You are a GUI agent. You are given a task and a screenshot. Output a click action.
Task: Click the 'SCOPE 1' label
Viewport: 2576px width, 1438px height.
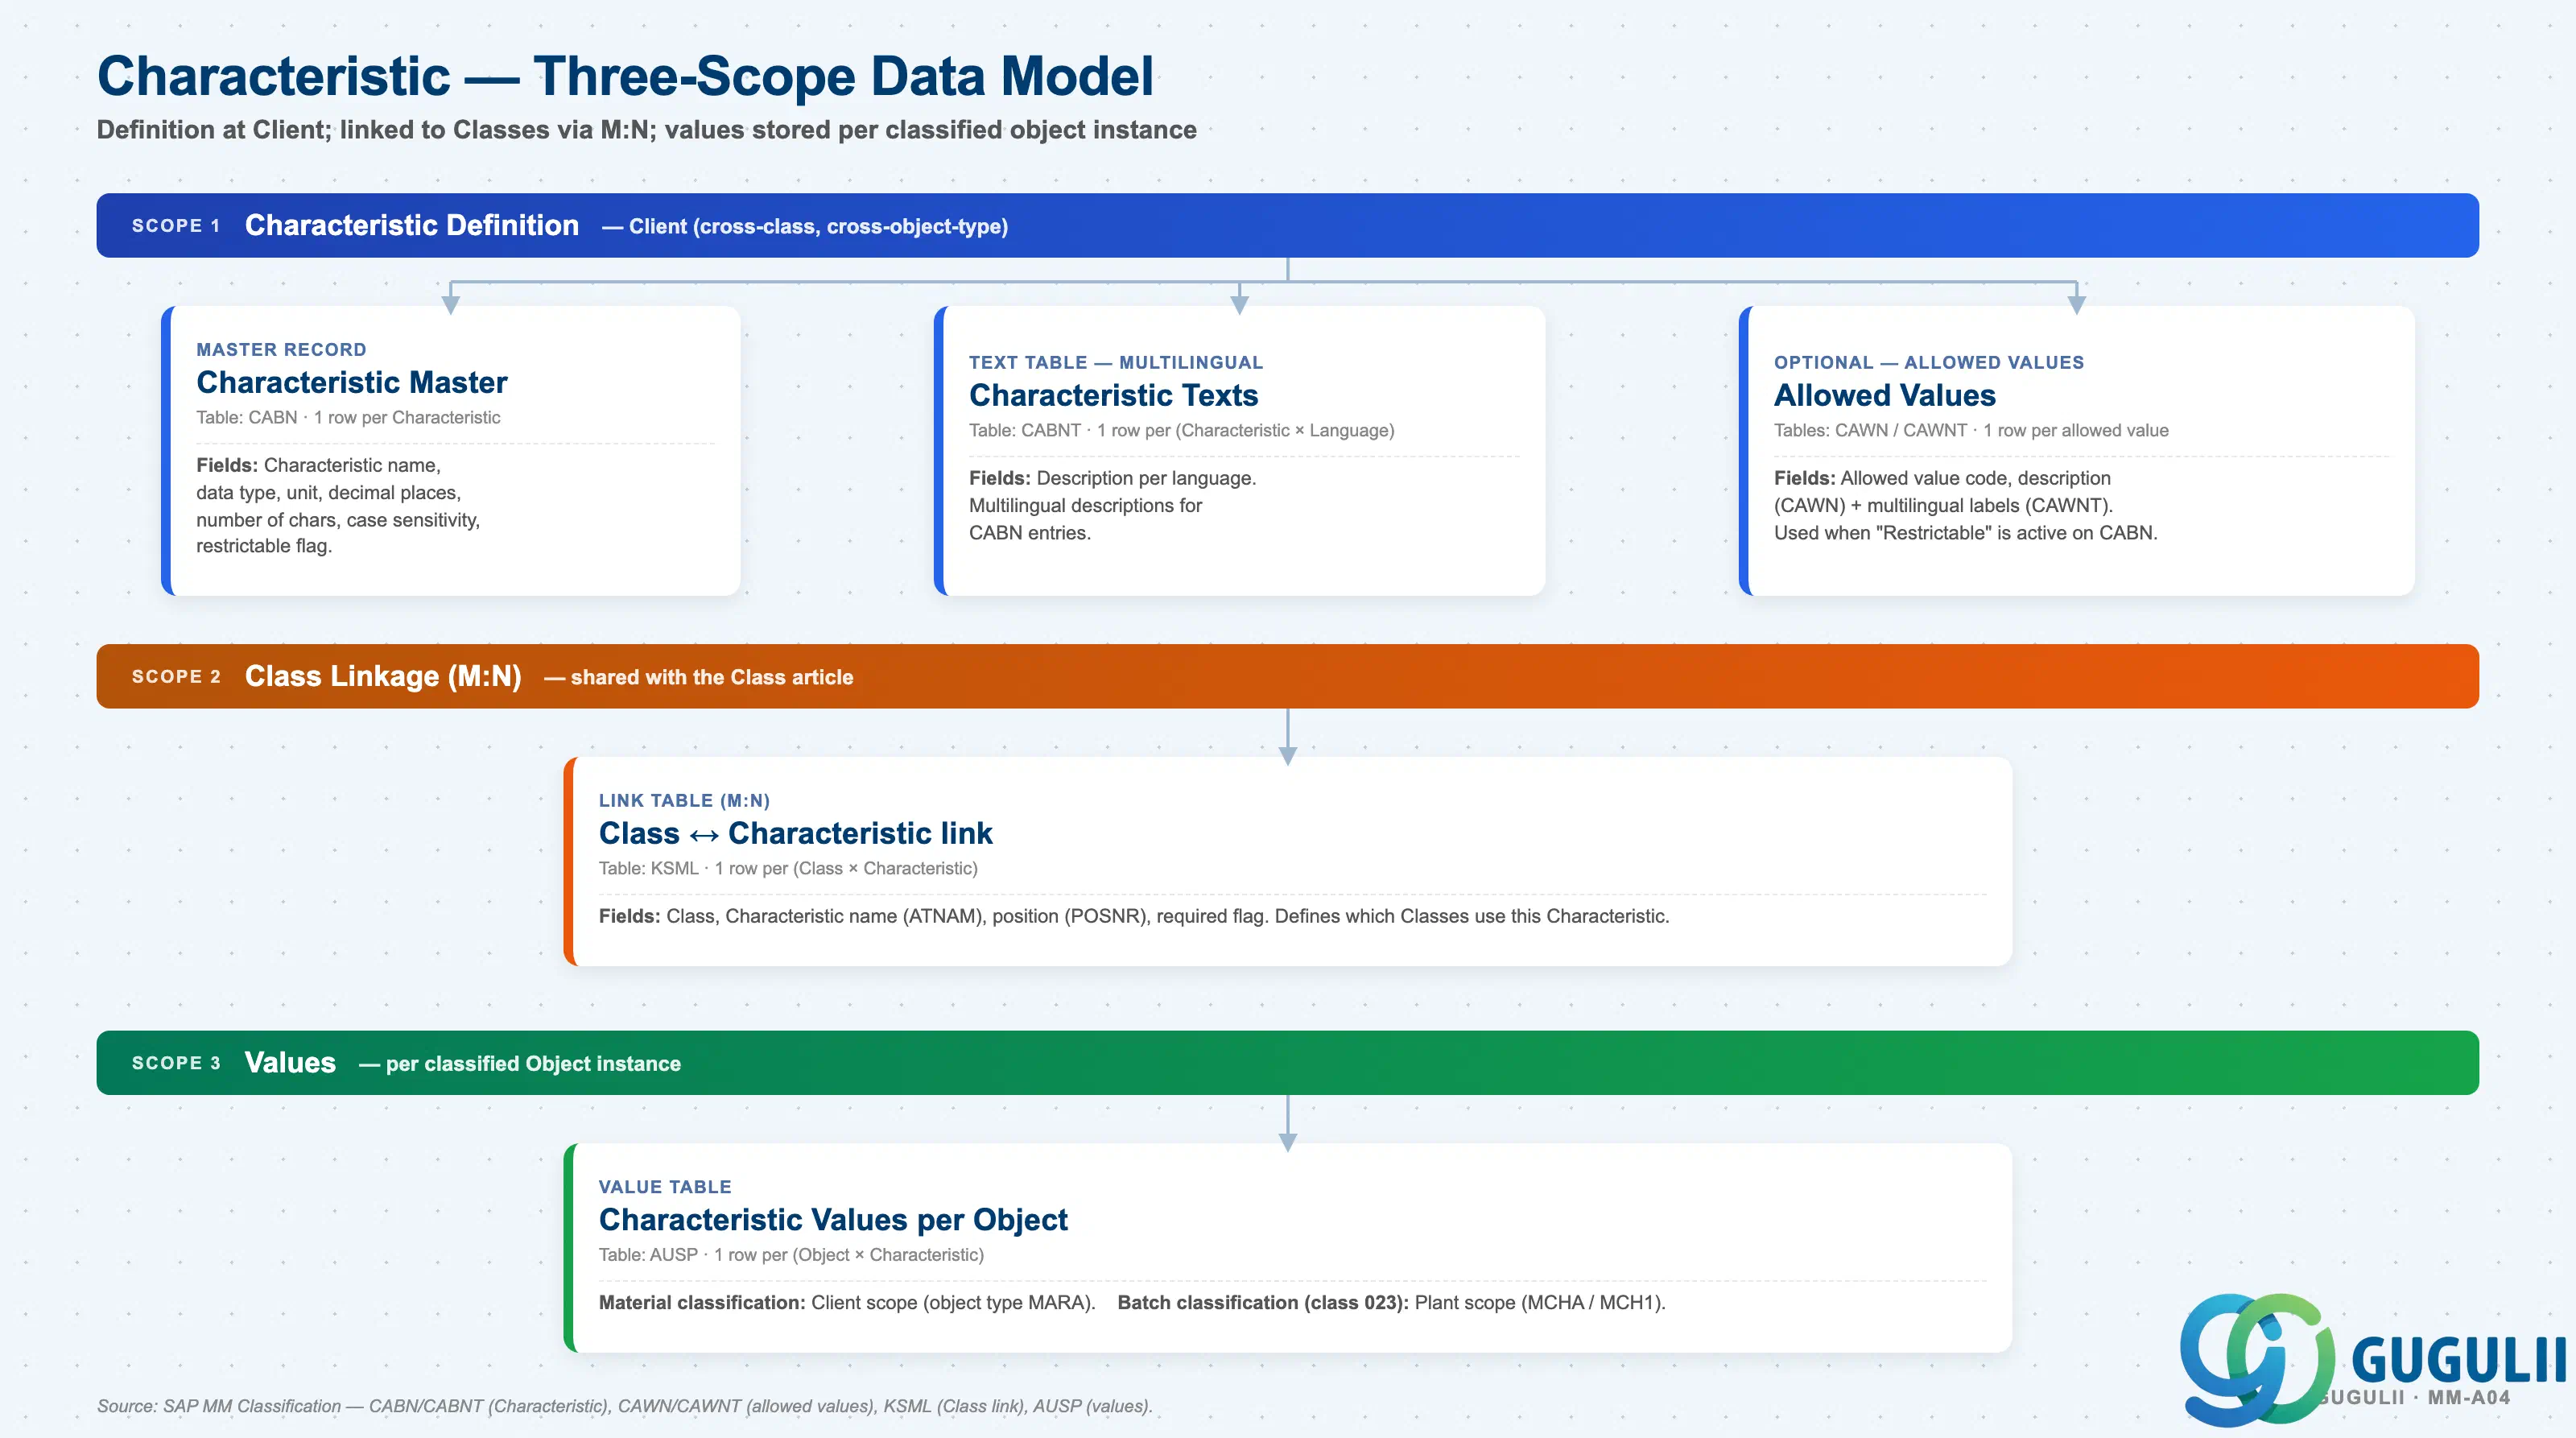pyautogui.click(x=176, y=226)
